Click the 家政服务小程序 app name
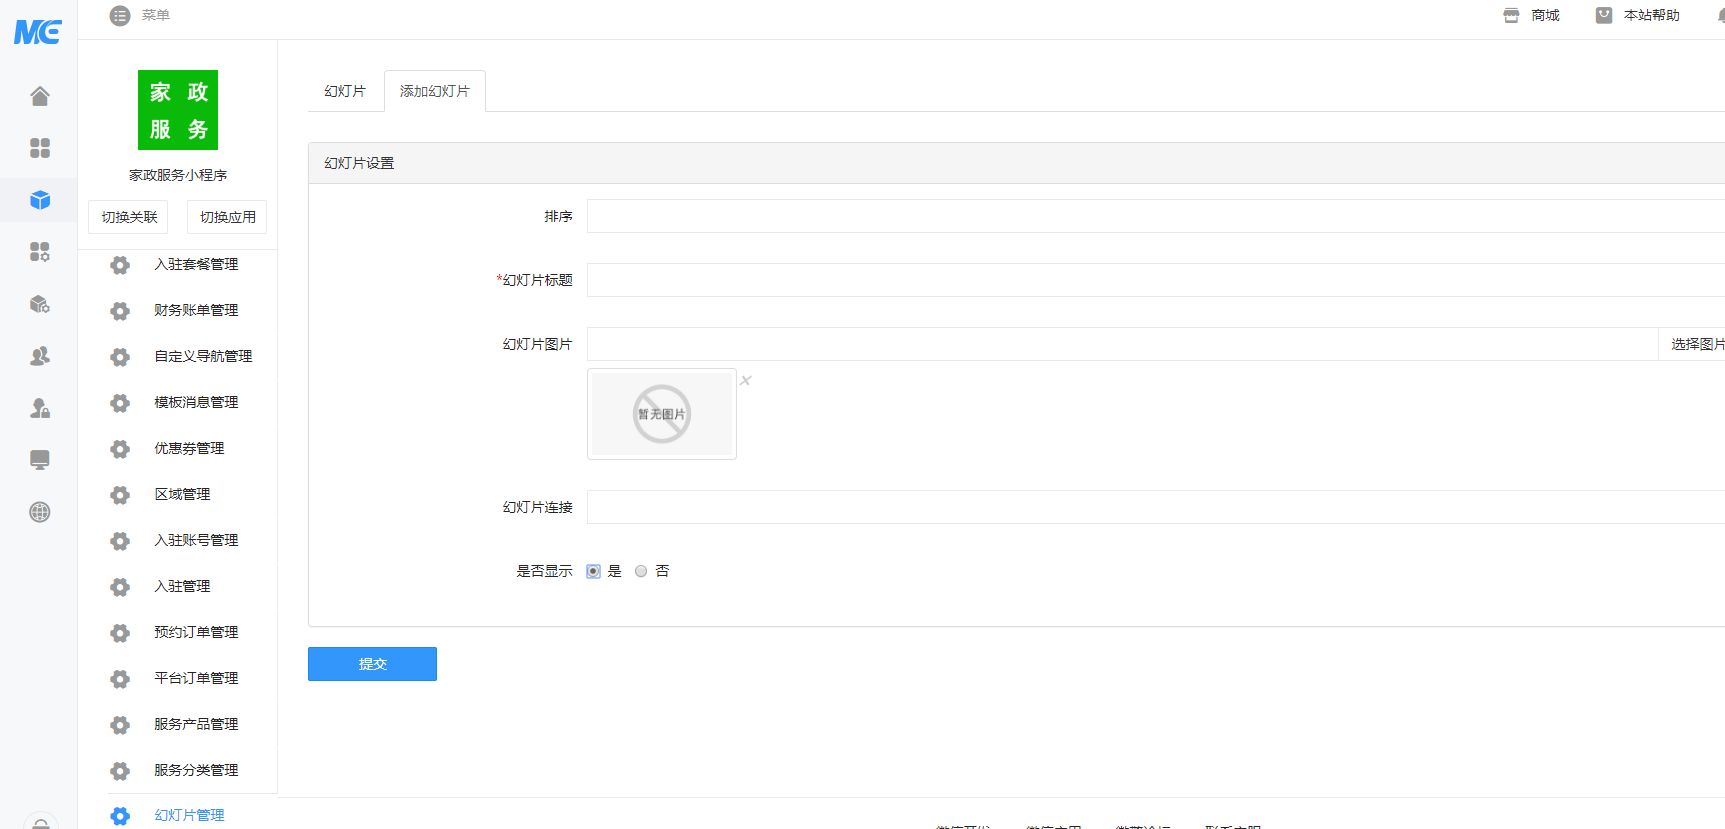 [x=178, y=175]
